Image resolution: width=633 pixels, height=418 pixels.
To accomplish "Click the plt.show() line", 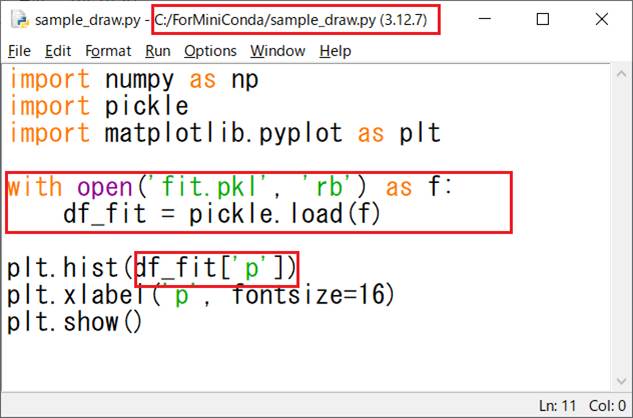I will pos(76,322).
